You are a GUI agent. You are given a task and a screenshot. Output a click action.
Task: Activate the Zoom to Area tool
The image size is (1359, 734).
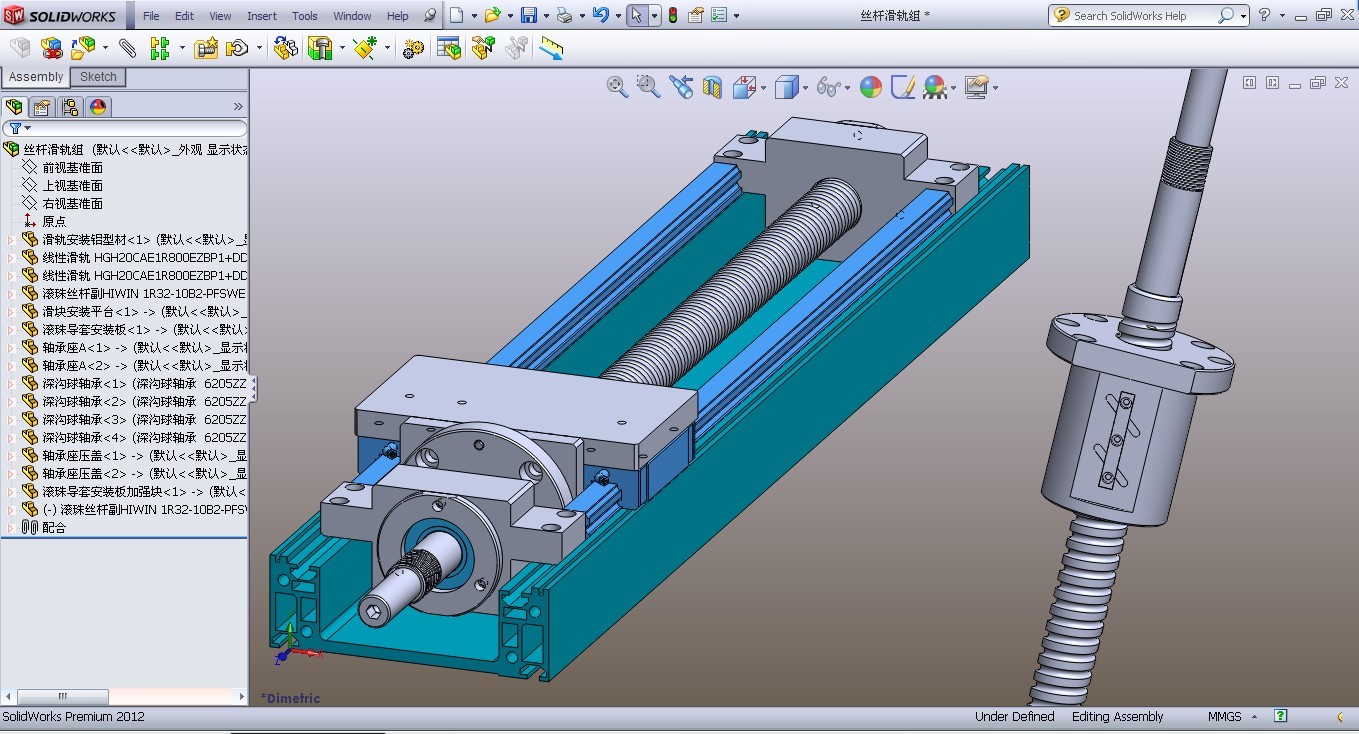[x=649, y=87]
